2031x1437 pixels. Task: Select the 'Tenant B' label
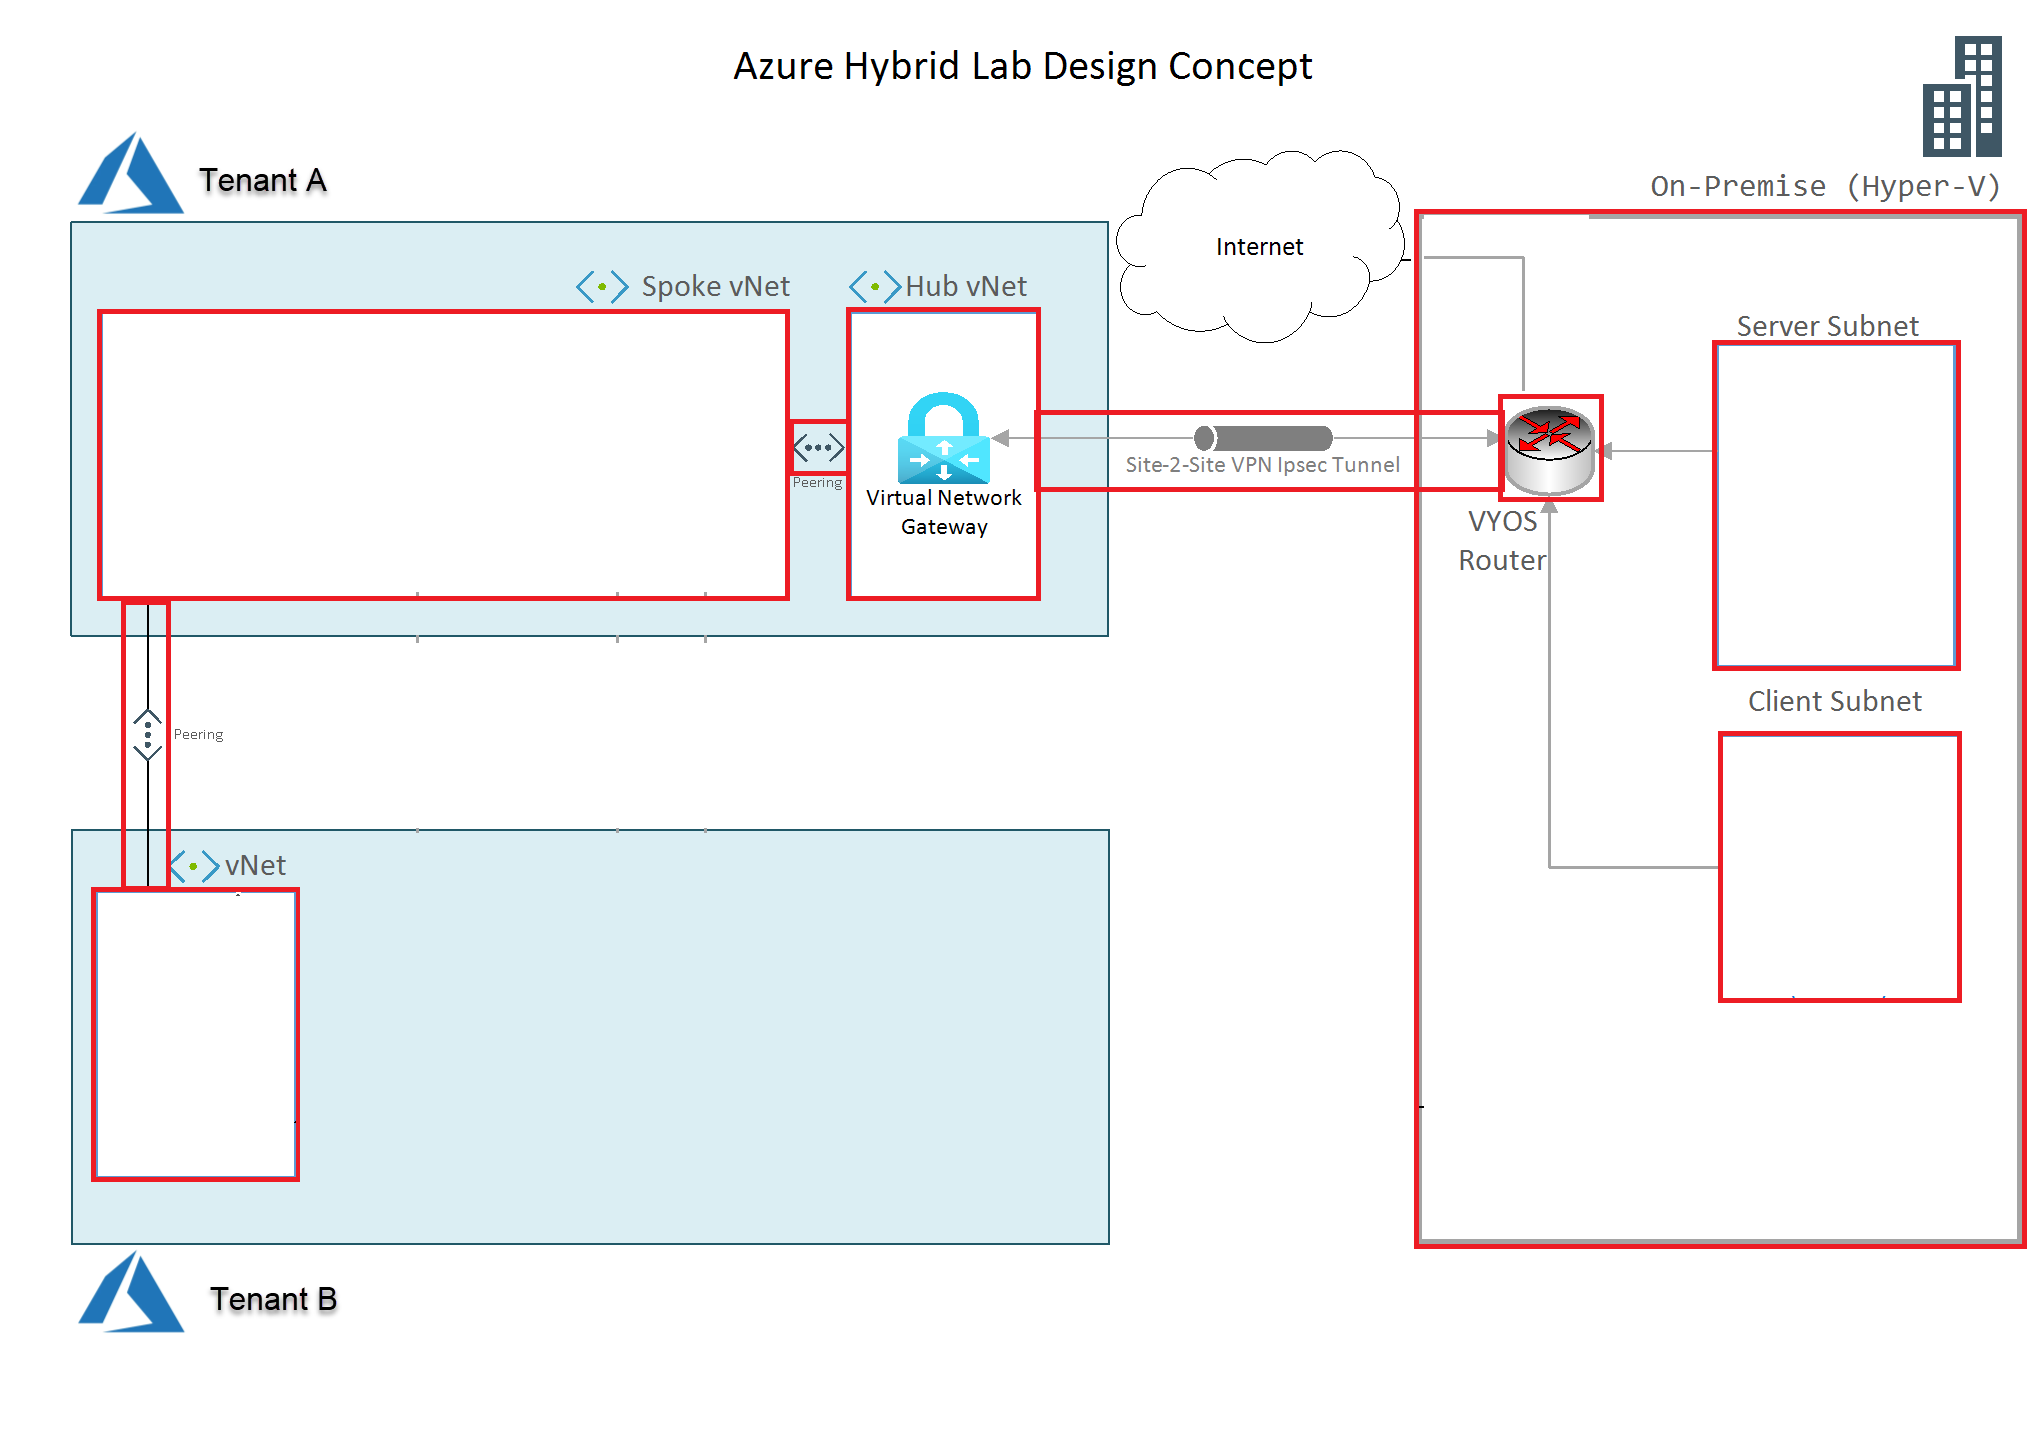pos(273,1299)
